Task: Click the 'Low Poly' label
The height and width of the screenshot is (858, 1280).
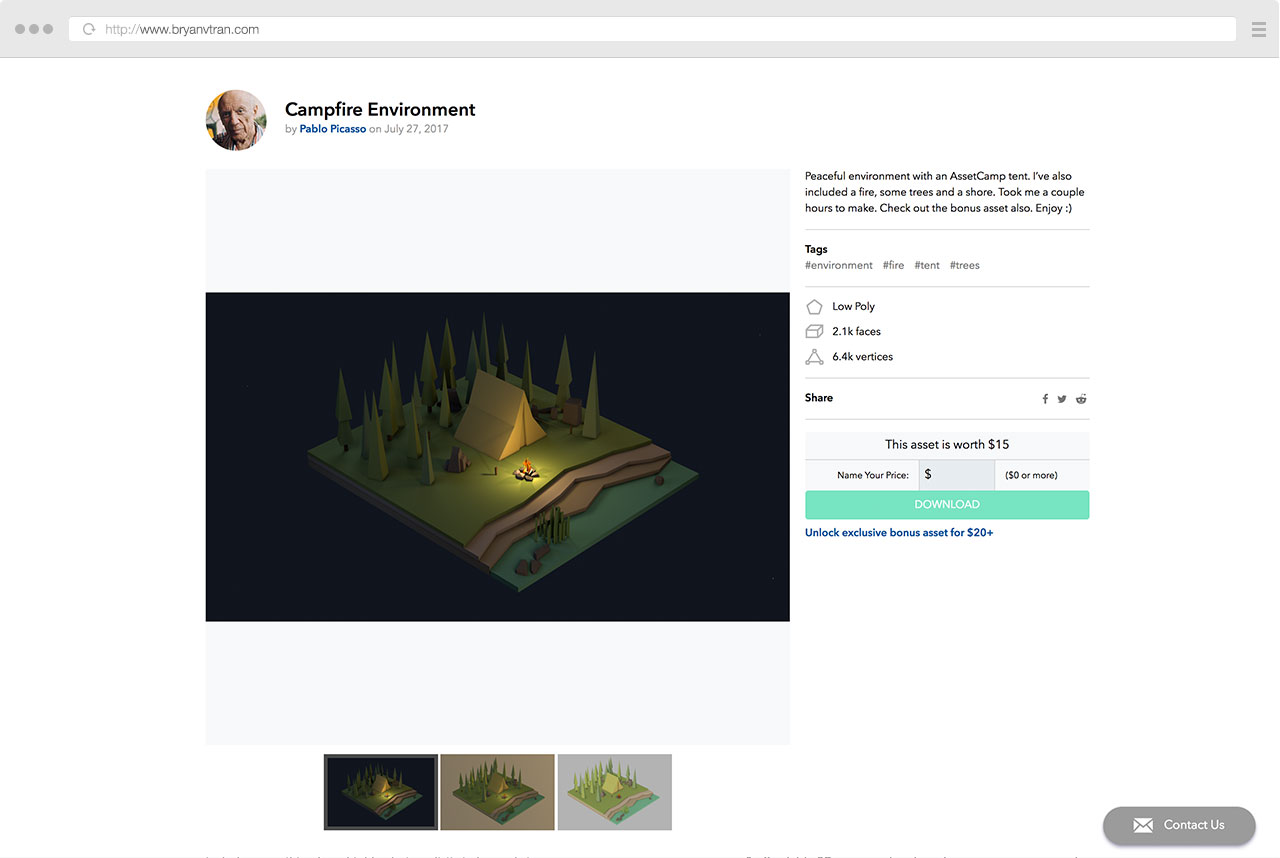Action: 853,307
